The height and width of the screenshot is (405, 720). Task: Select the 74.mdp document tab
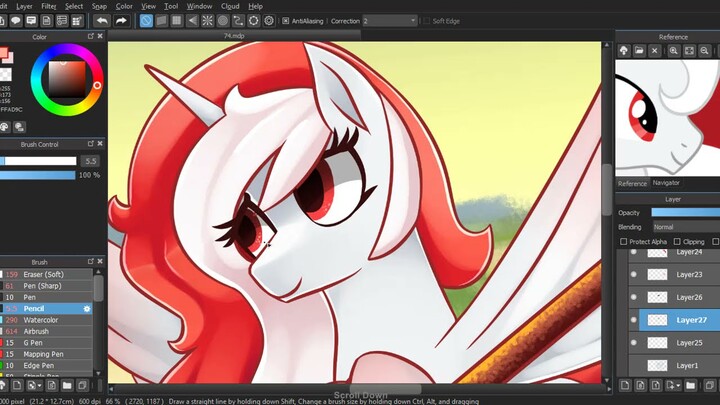[234, 36]
